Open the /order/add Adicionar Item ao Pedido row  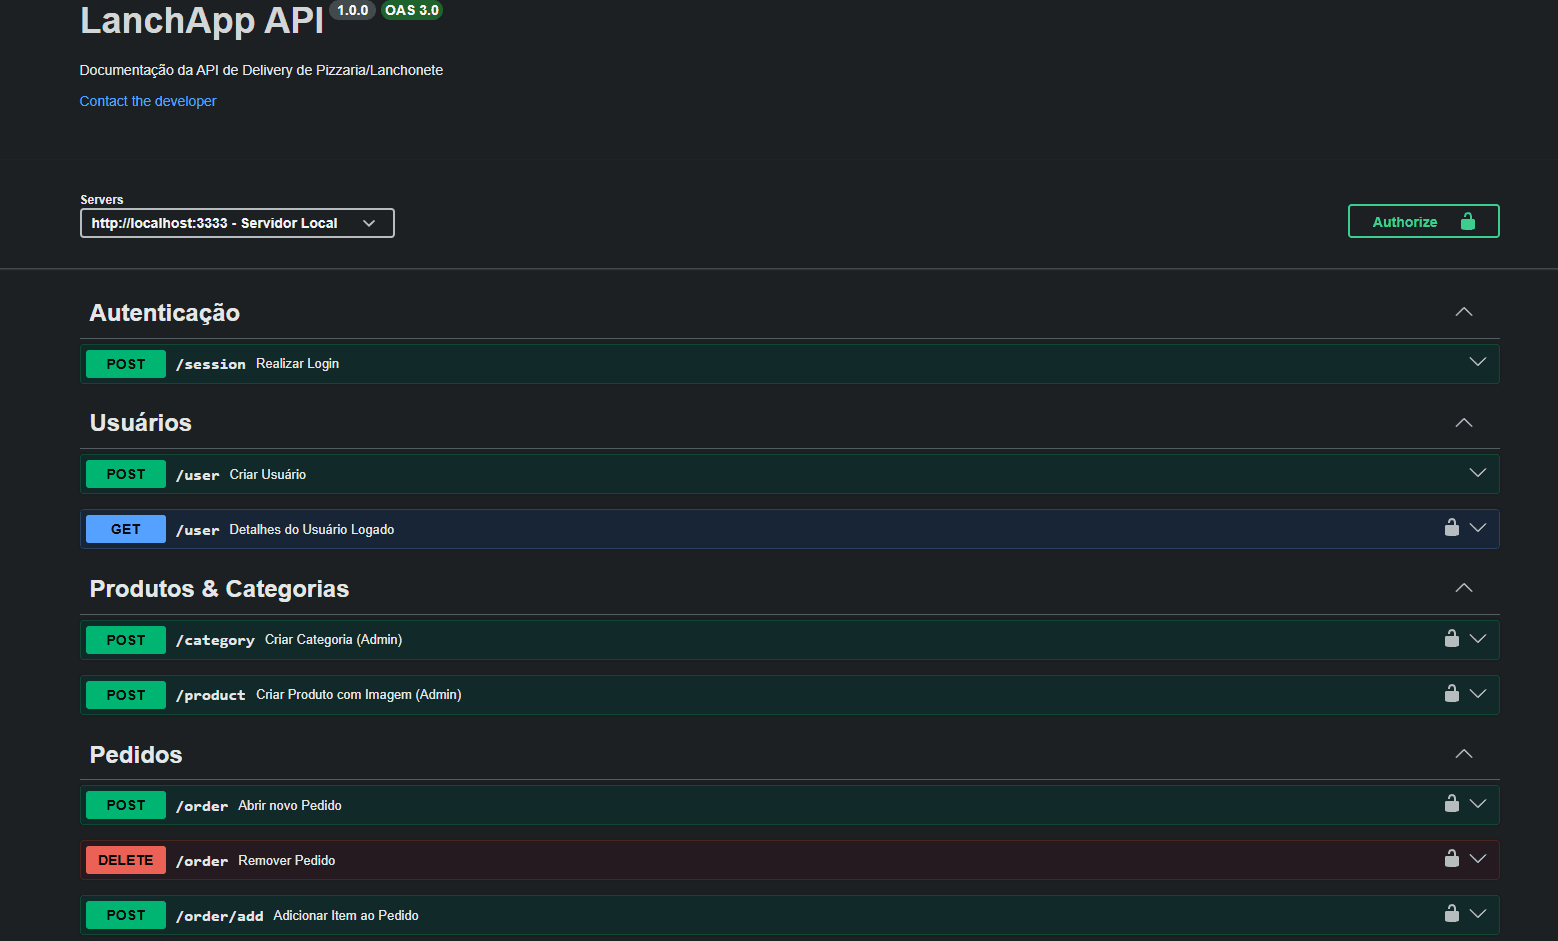coord(345,915)
